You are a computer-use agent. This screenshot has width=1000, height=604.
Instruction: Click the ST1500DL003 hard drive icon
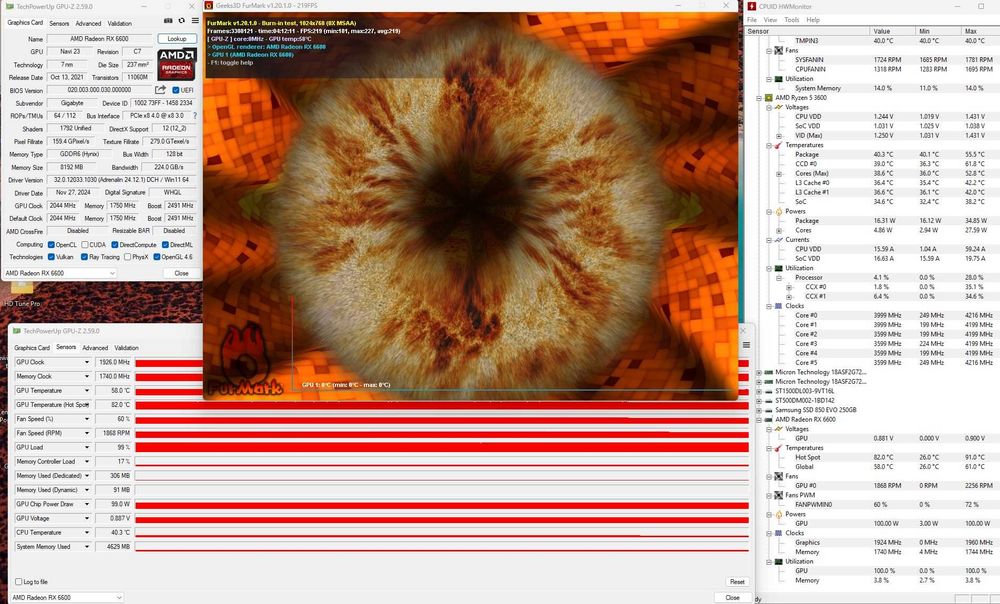(x=768, y=391)
